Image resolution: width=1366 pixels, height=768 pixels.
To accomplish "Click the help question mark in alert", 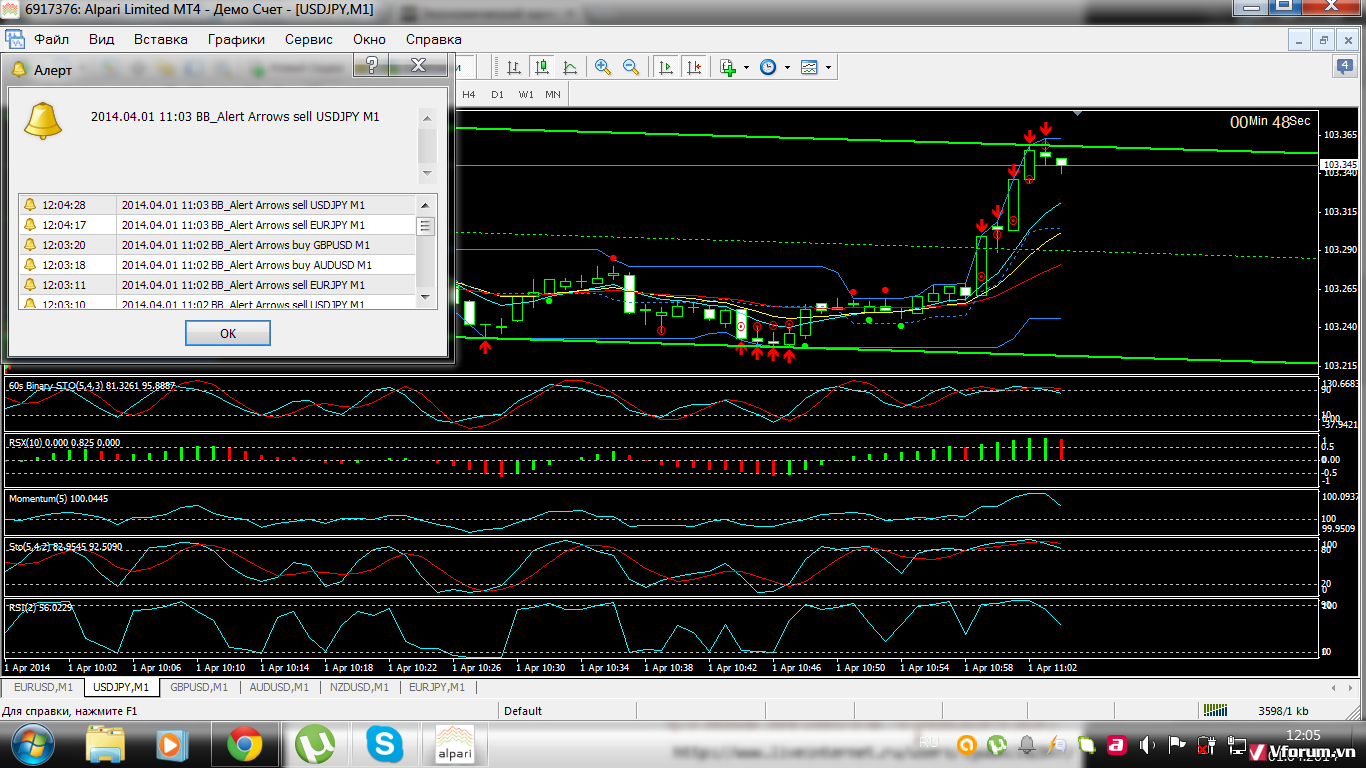I will pos(371,66).
